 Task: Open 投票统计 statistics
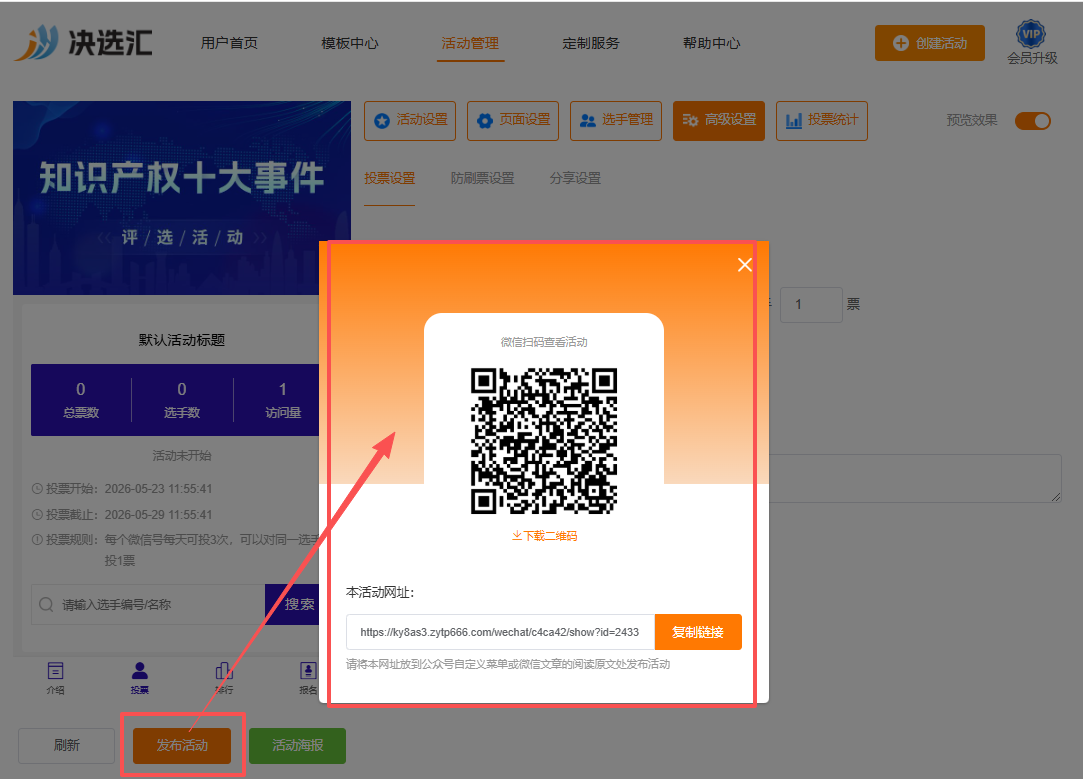pos(822,121)
